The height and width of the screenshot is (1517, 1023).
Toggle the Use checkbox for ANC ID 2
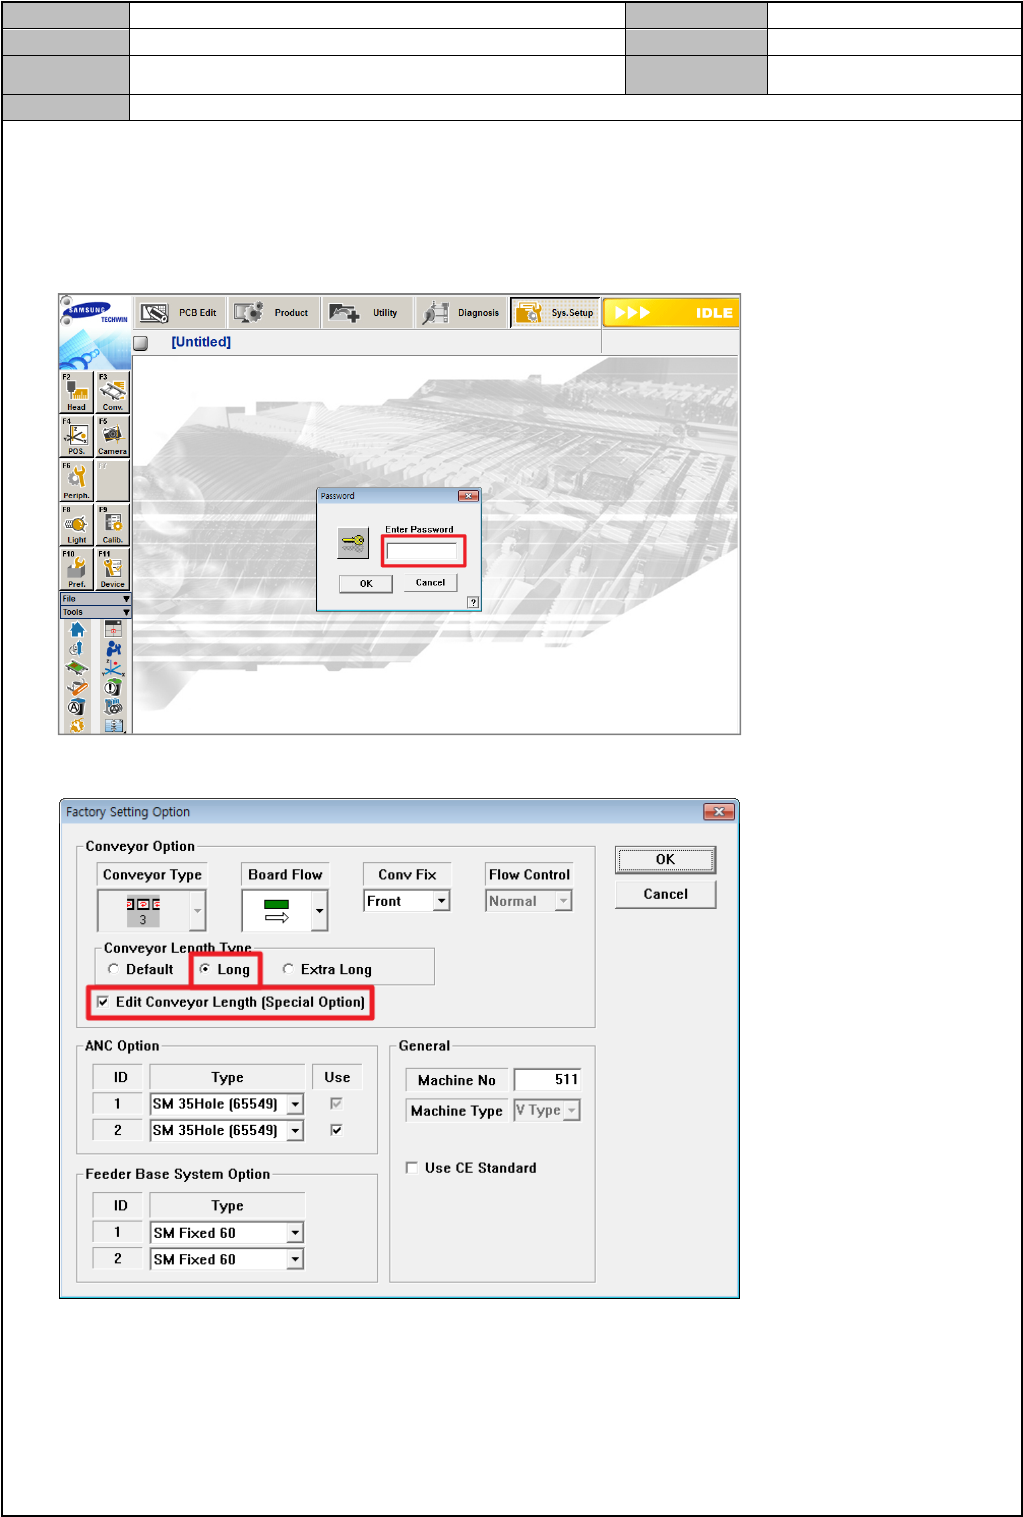336,1129
